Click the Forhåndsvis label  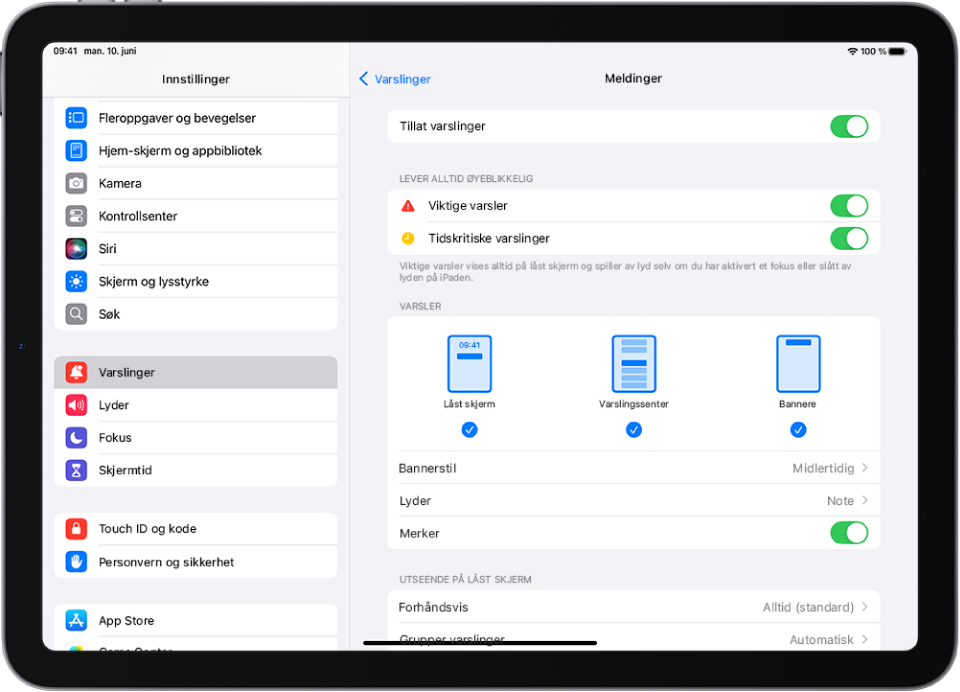coord(433,607)
